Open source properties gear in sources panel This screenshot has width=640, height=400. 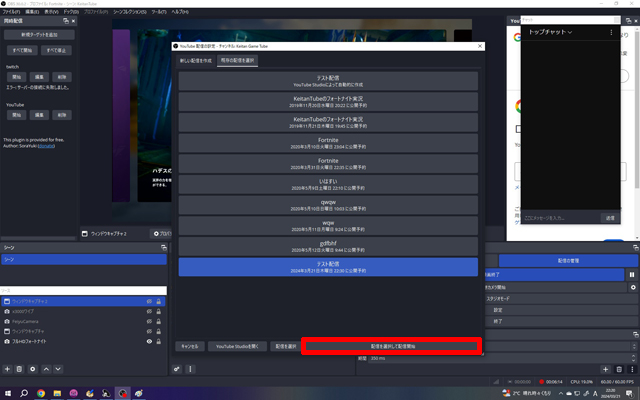[x=33, y=369]
